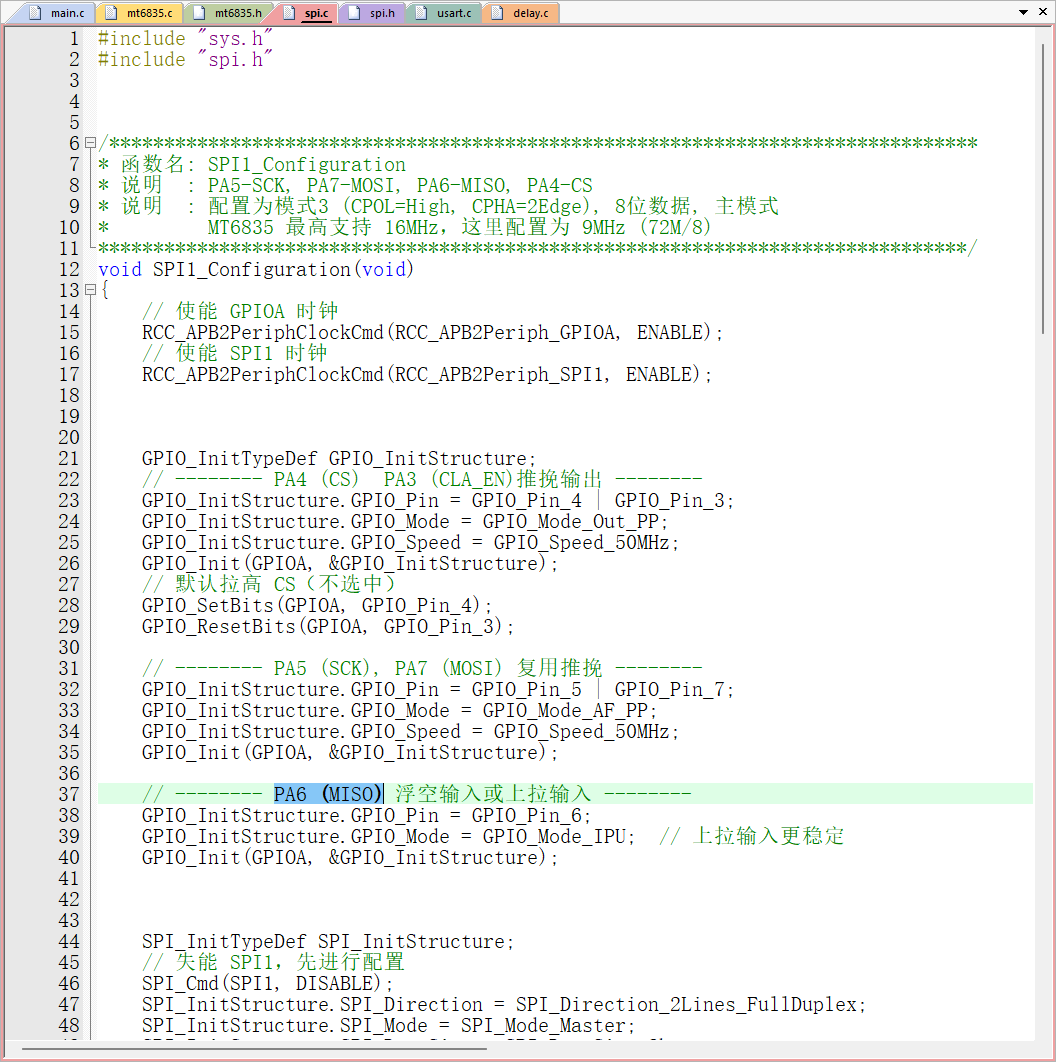Click 'GPIO_Mode_AF_PP' on line 33
Screen dimensions: 1056x1062
(565, 710)
